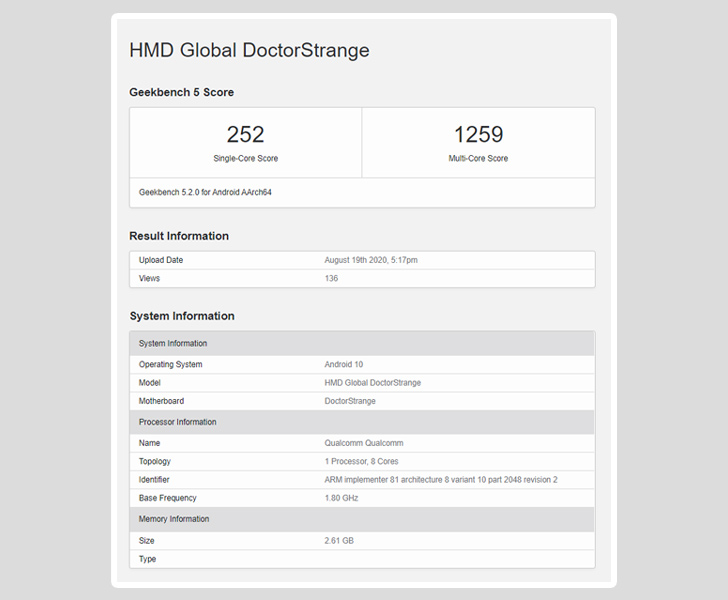728x600 pixels.
Task: Select the Motherboard value DoctorStrange
Action: (x=350, y=401)
